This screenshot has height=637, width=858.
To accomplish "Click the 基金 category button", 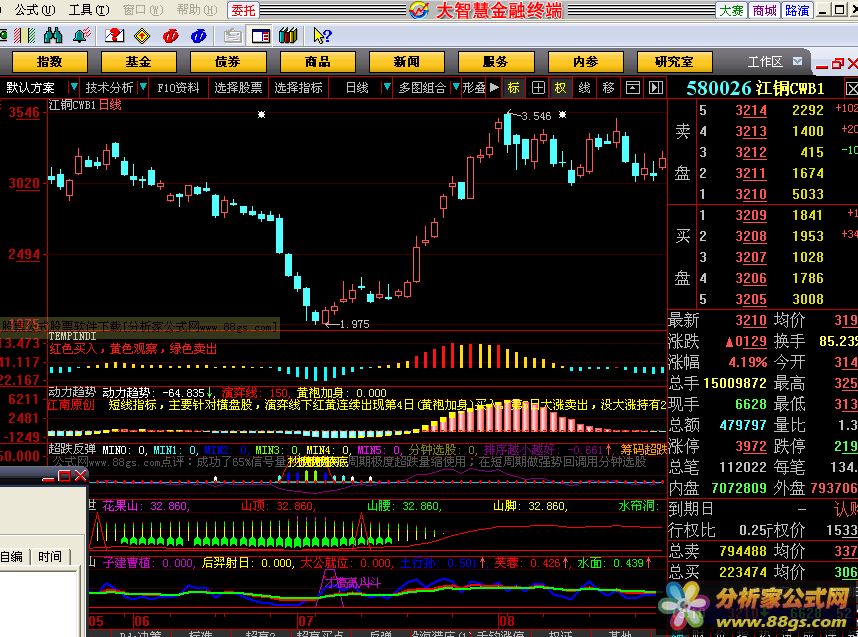I will (138, 62).
